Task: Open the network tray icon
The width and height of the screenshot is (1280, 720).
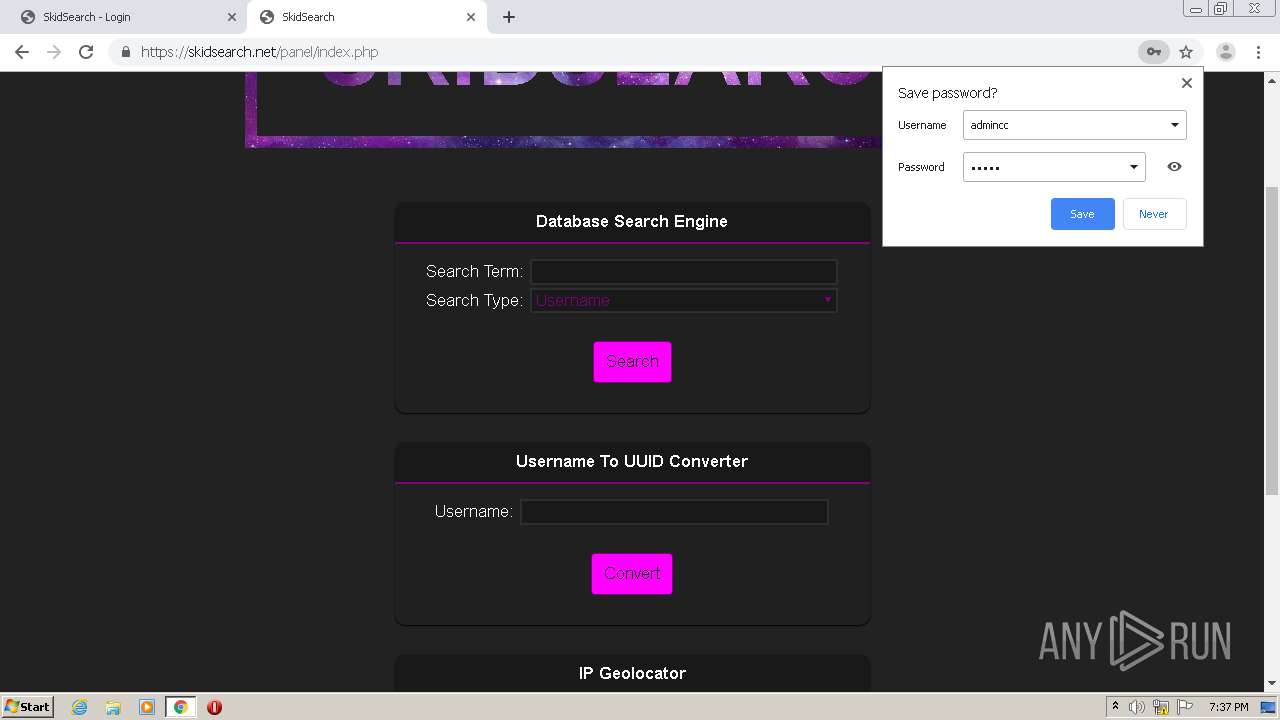Action: point(1161,707)
